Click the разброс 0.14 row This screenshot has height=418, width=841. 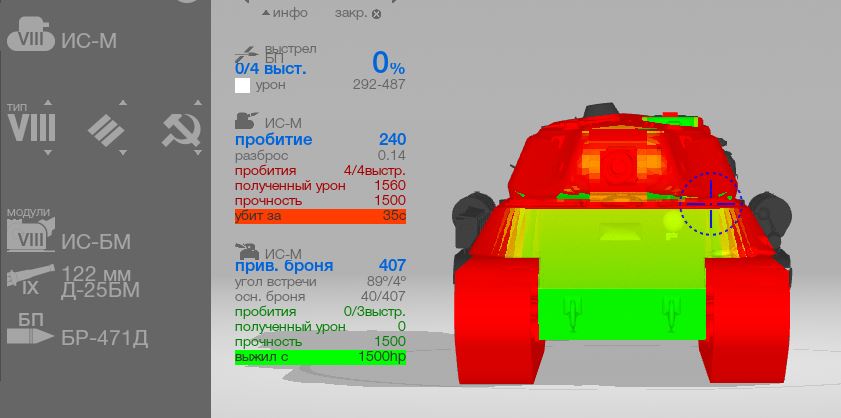pos(320,156)
